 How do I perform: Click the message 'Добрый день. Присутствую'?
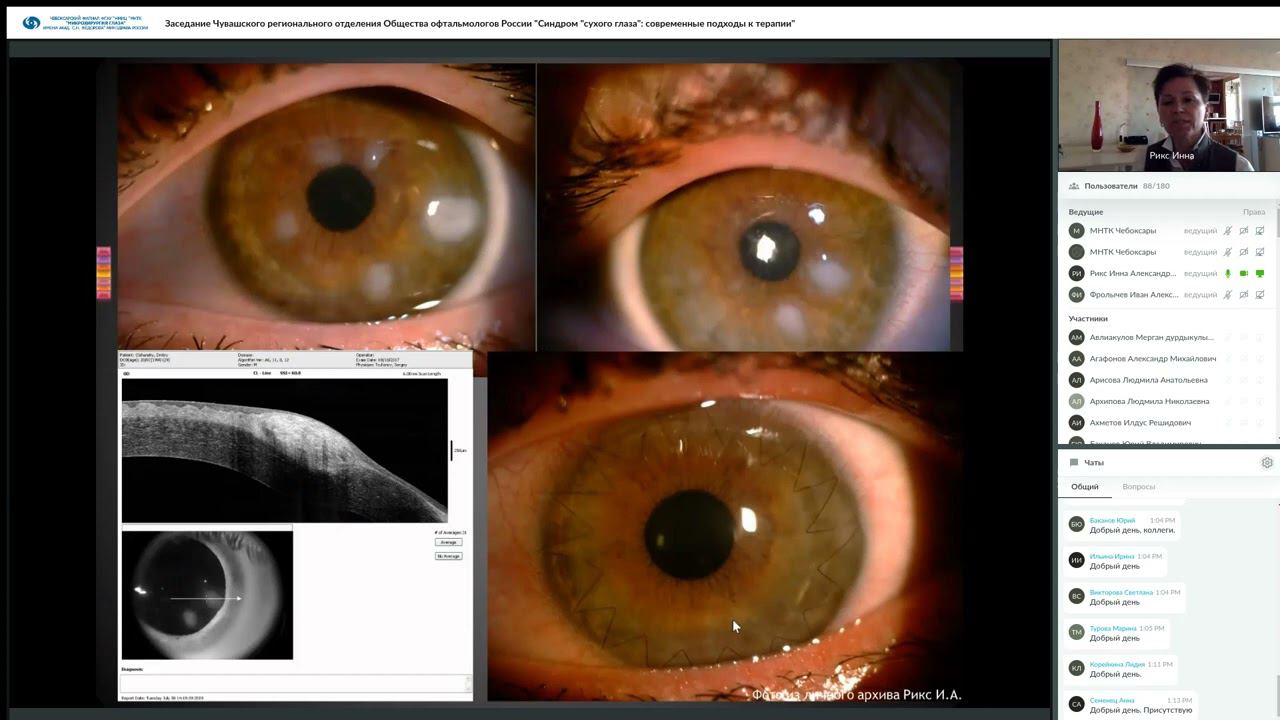click(x=1141, y=710)
